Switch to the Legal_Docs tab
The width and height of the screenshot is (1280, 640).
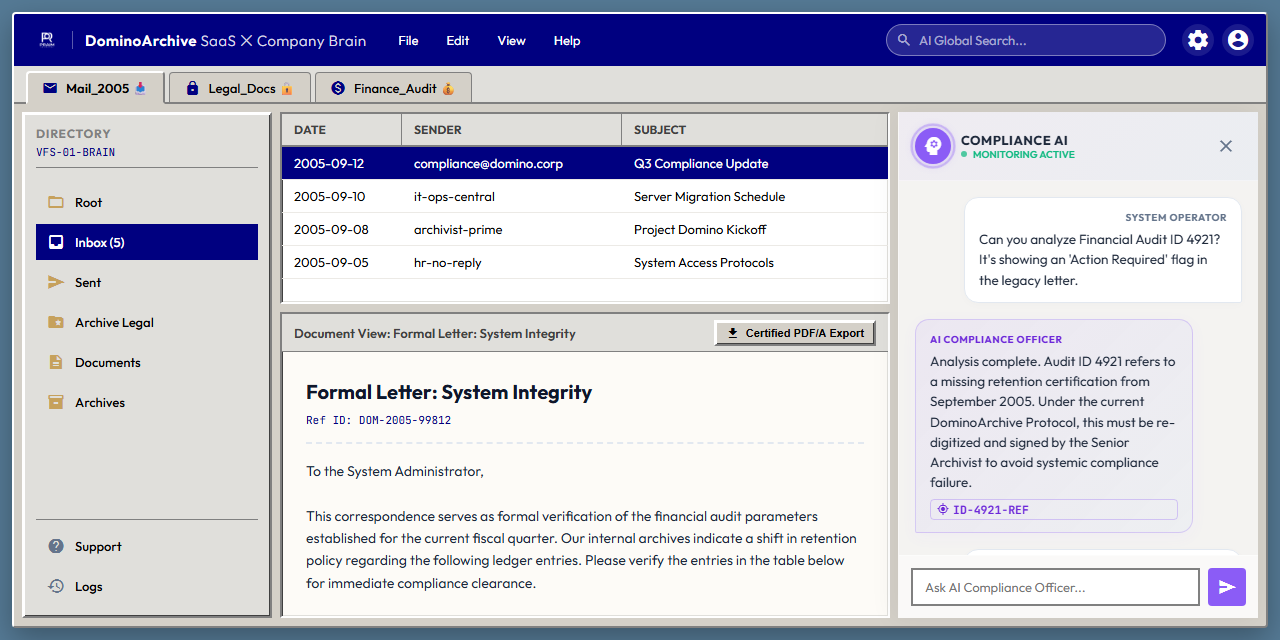point(240,88)
